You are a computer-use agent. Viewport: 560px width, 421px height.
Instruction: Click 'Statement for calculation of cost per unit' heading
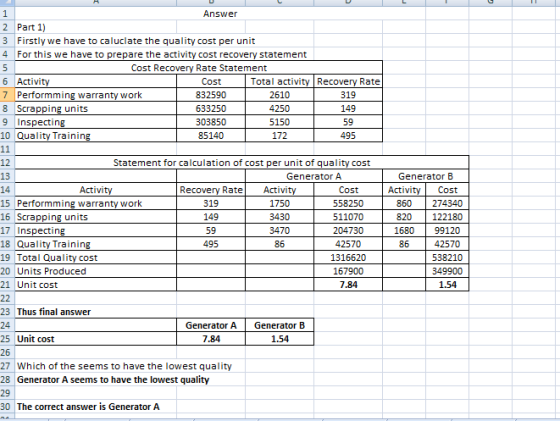click(242, 163)
